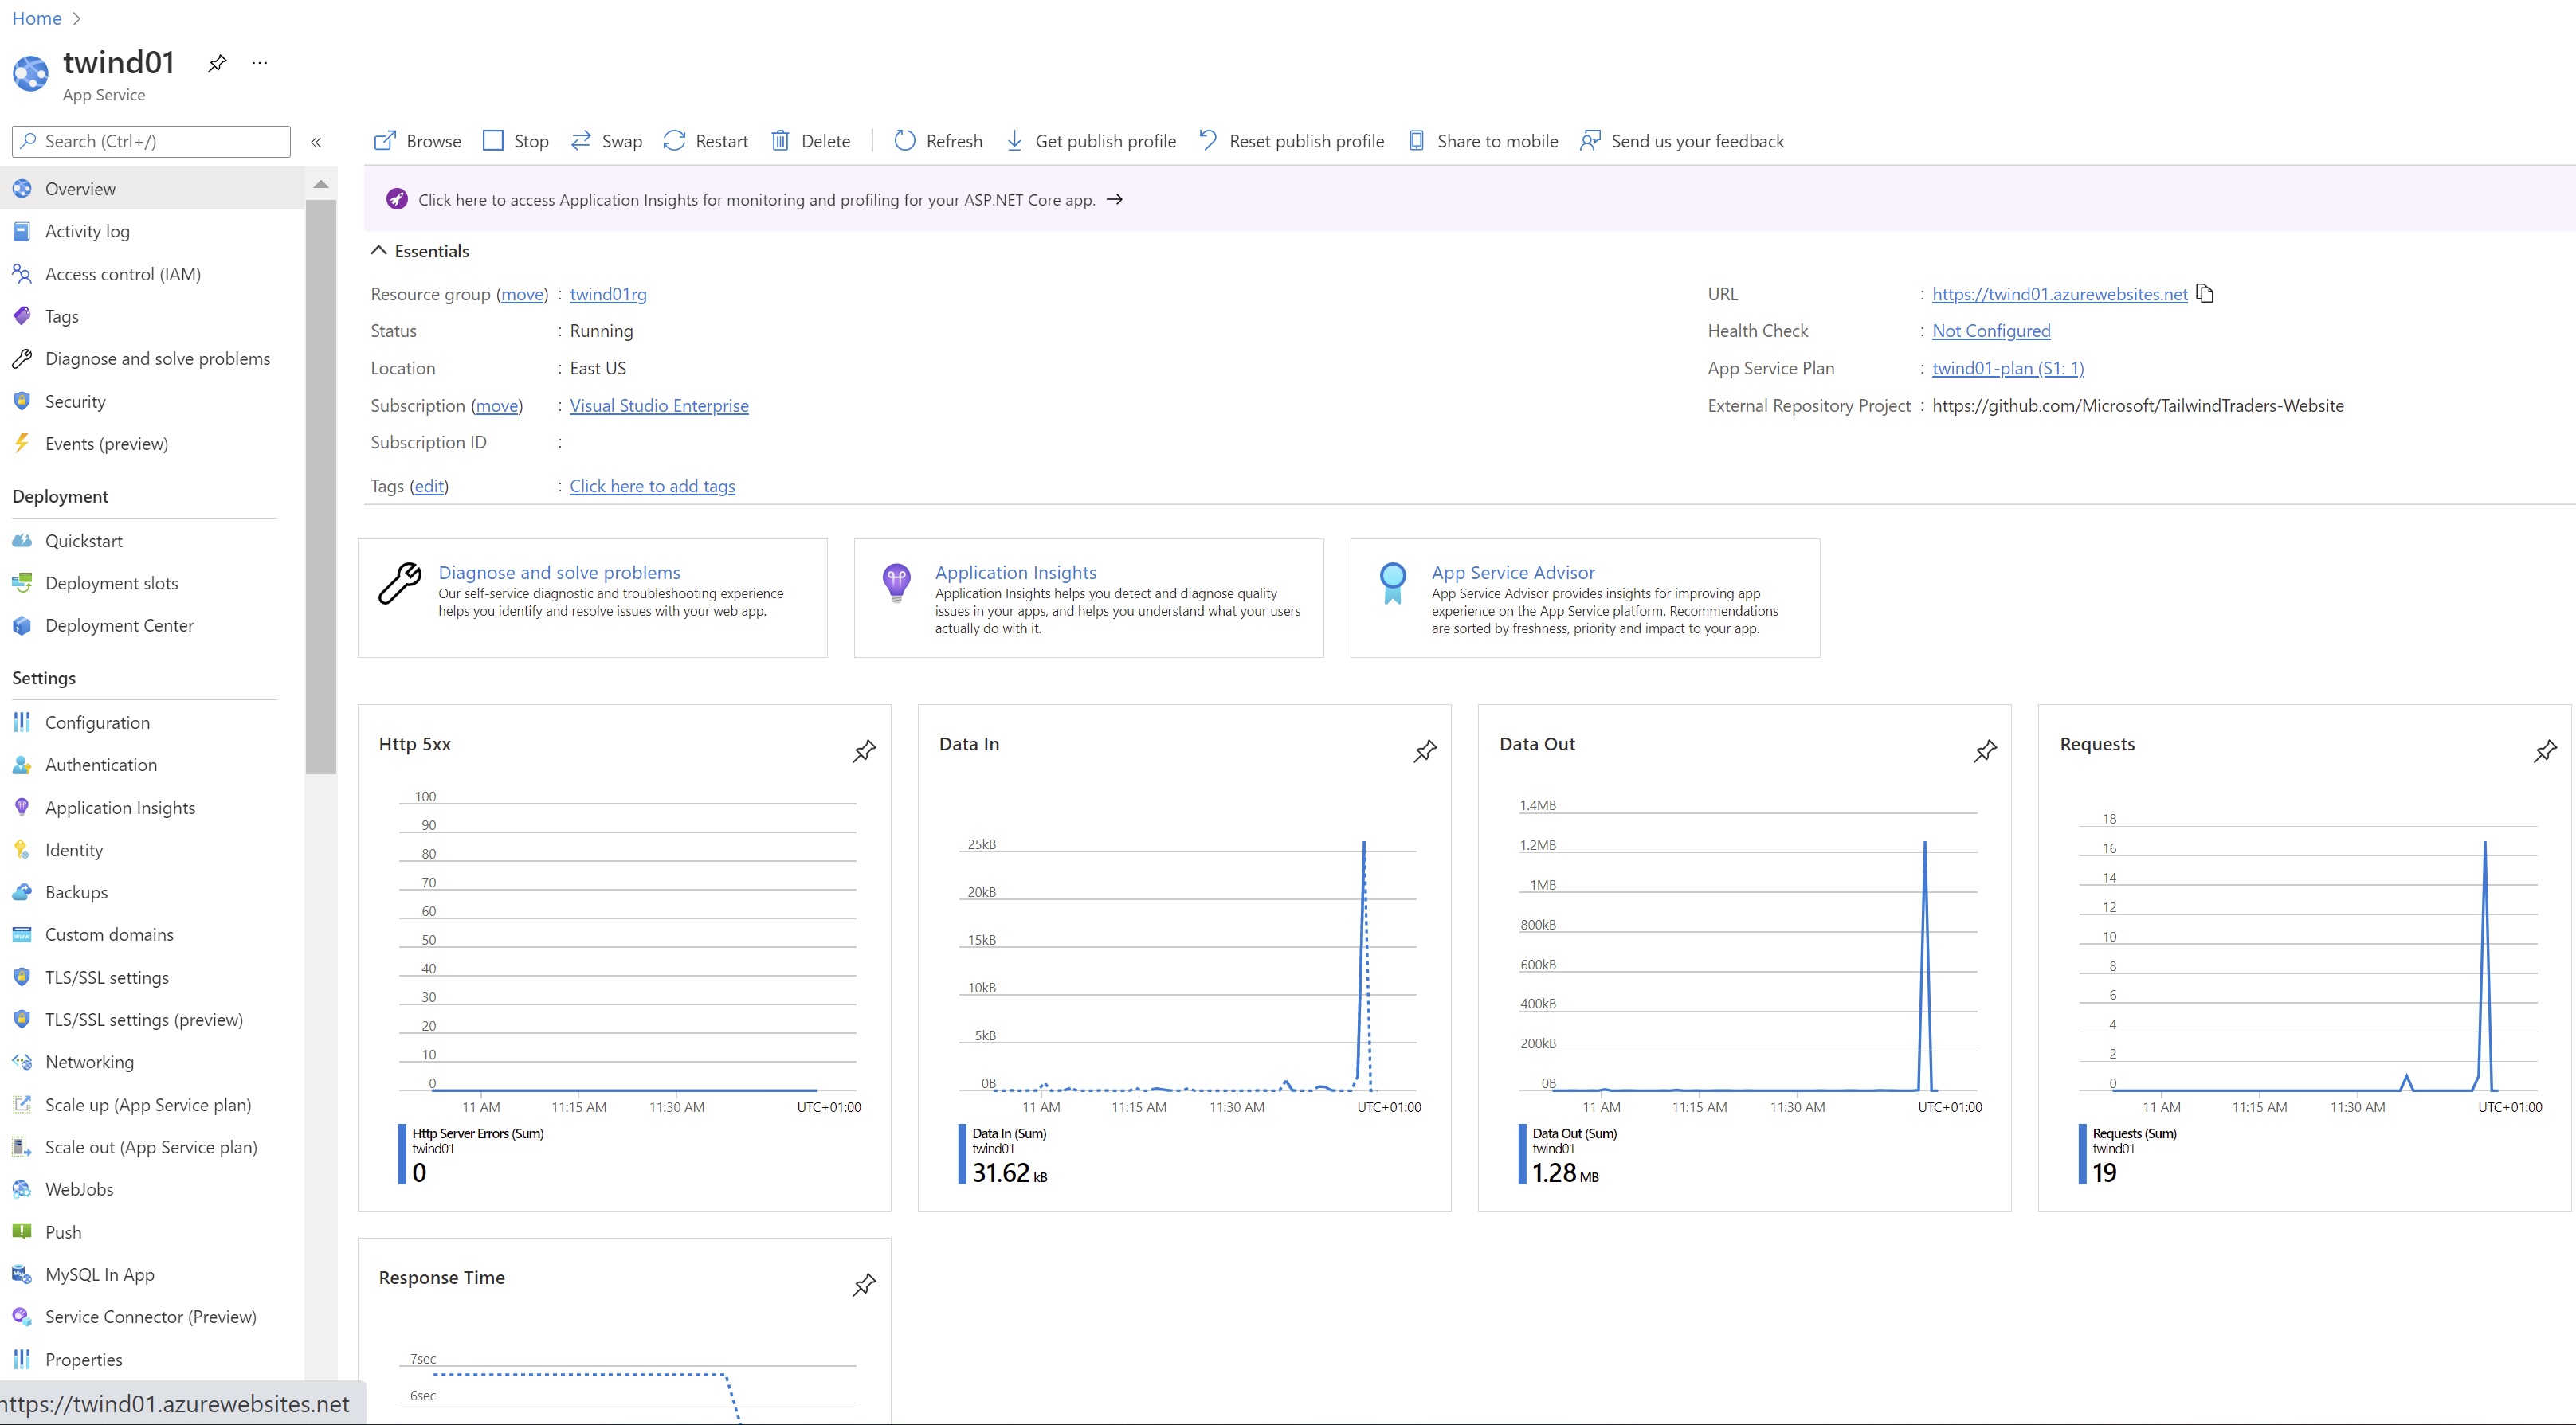Viewport: 2576px width, 1425px height.
Task: Collapse the left navigation menu
Action: [316, 142]
